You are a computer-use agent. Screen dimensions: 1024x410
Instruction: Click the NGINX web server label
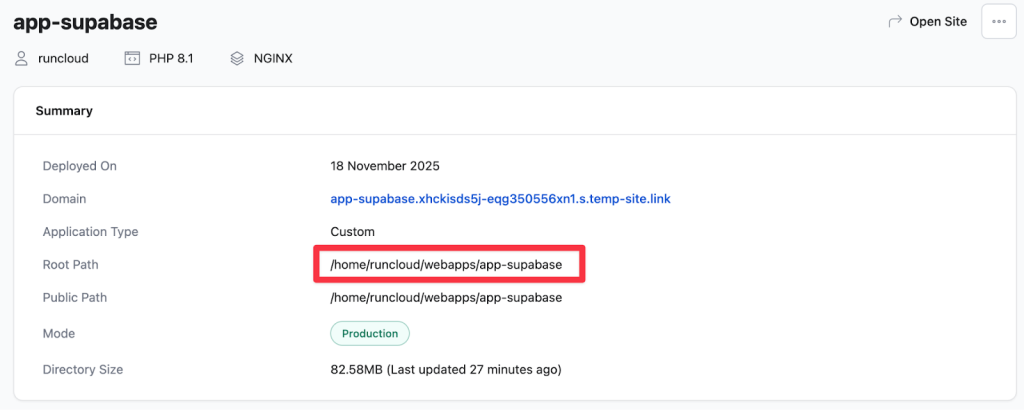point(273,58)
